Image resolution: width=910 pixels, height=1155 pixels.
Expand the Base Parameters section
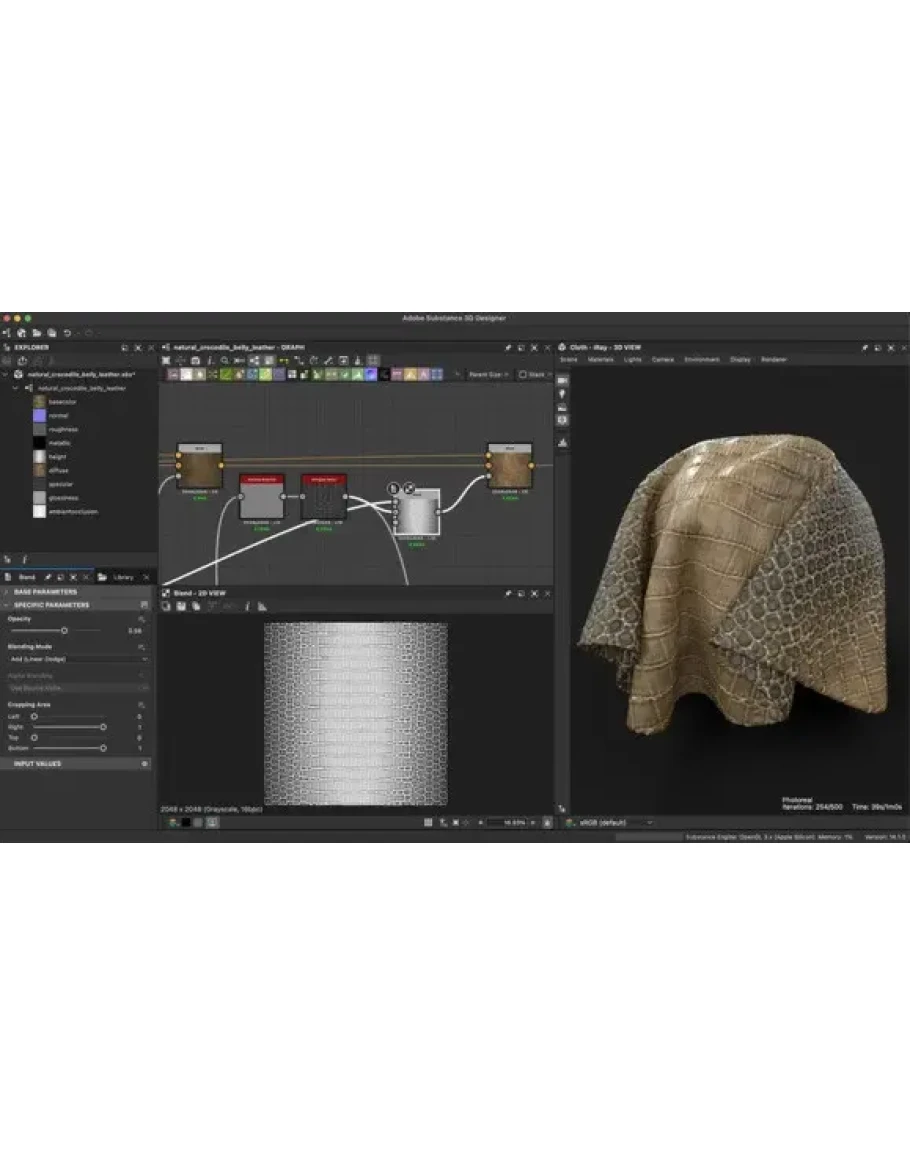coord(7,592)
